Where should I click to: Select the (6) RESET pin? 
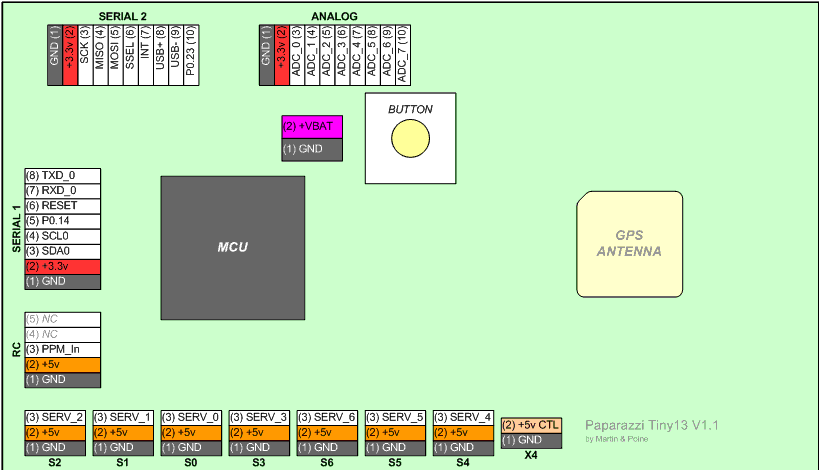[63, 206]
